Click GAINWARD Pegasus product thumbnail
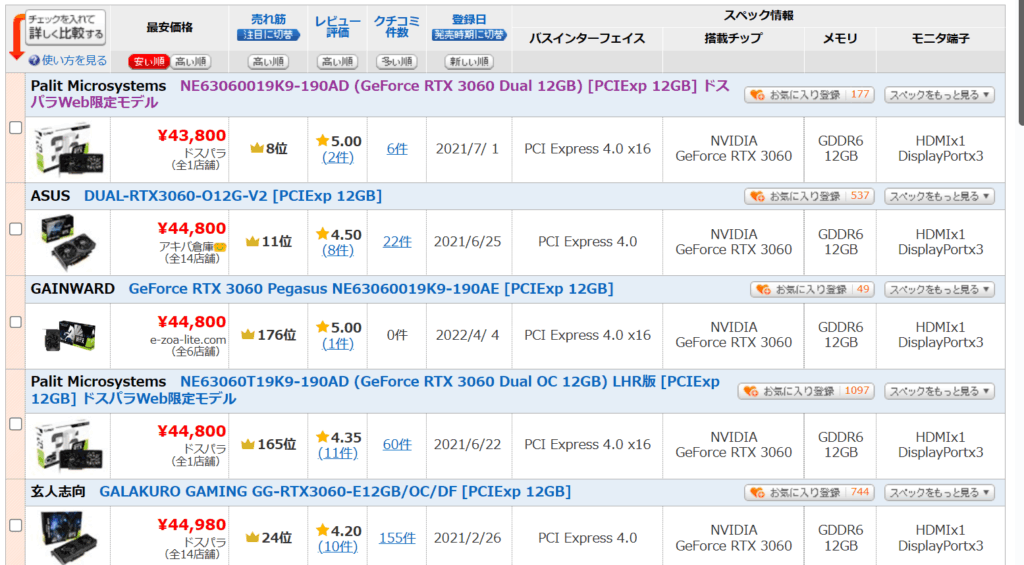1024x565 pixels. (69, 336)
